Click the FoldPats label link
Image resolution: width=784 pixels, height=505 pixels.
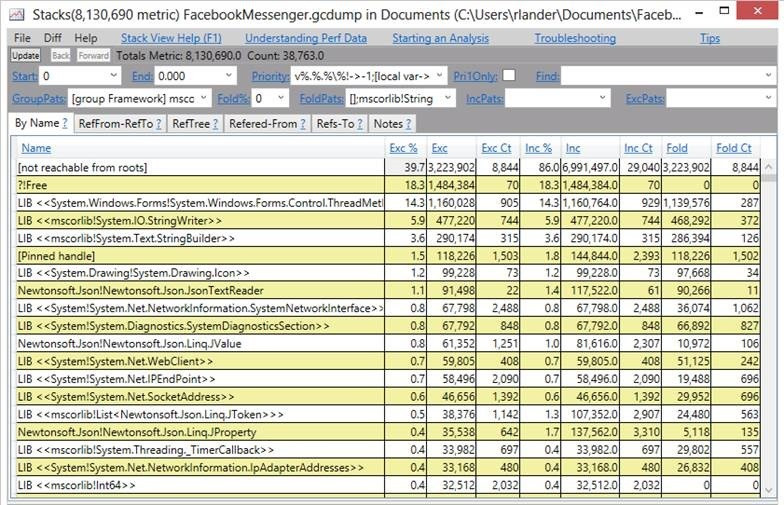coord(322,98)
